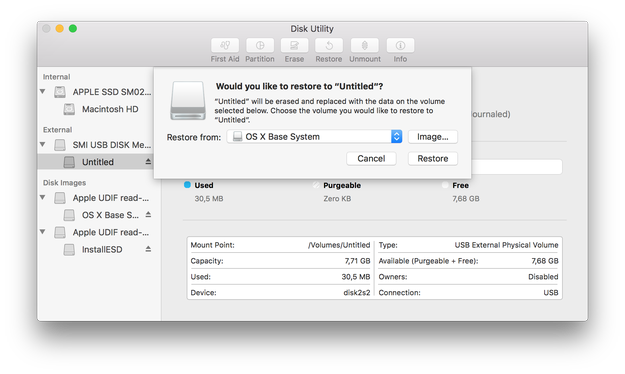Viewport: 625px width, 374px height.
Task: Collapse the APPLE SSD disclosure triangle
Action: coord(43,92)
